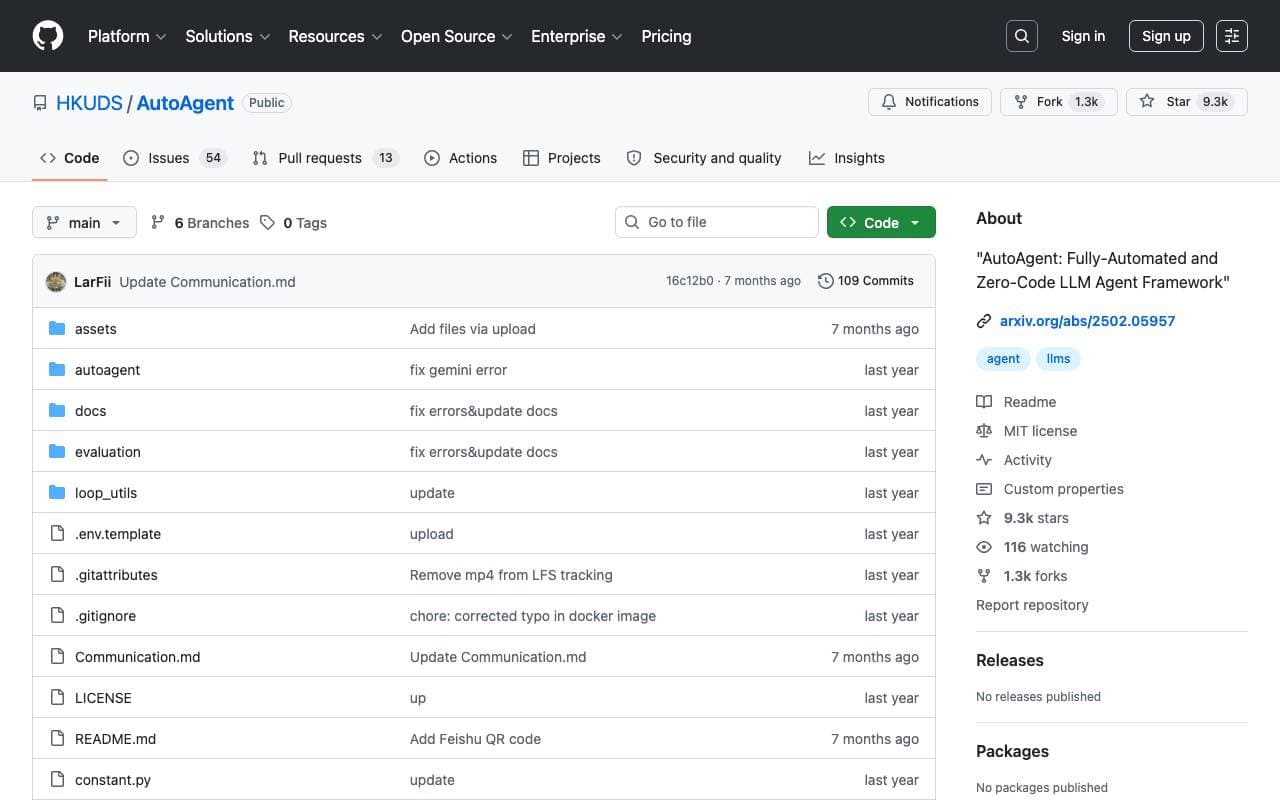Click the README.md file icon
Viewport: 1280px width, 800px height.
(x=57, y=739)
